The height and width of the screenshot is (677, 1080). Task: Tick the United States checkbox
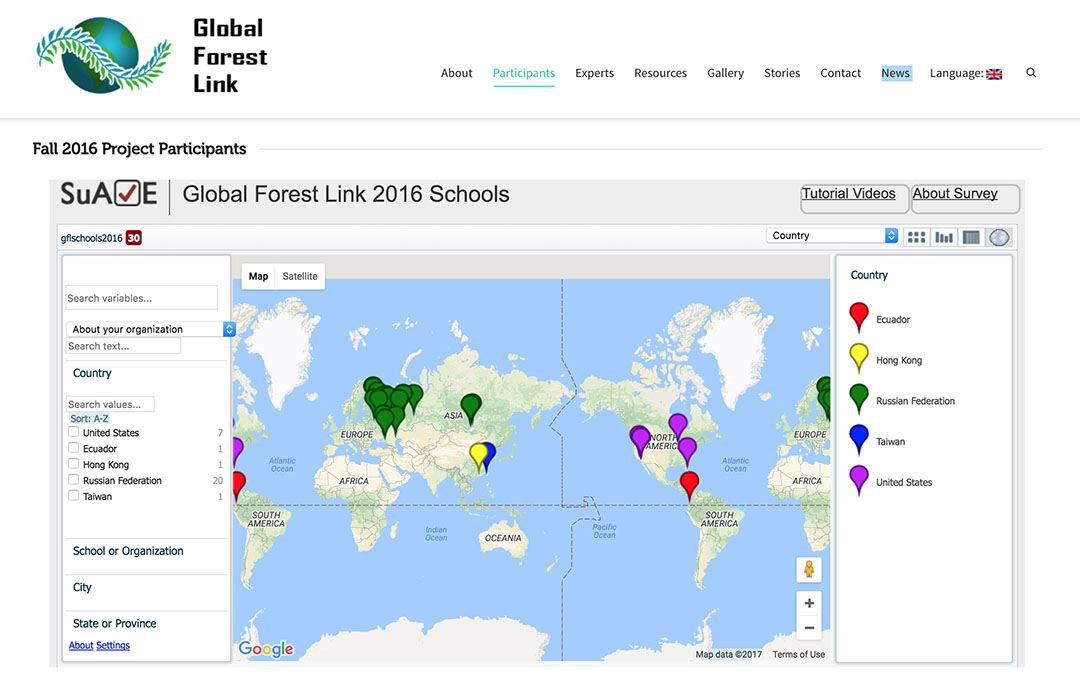74,432
